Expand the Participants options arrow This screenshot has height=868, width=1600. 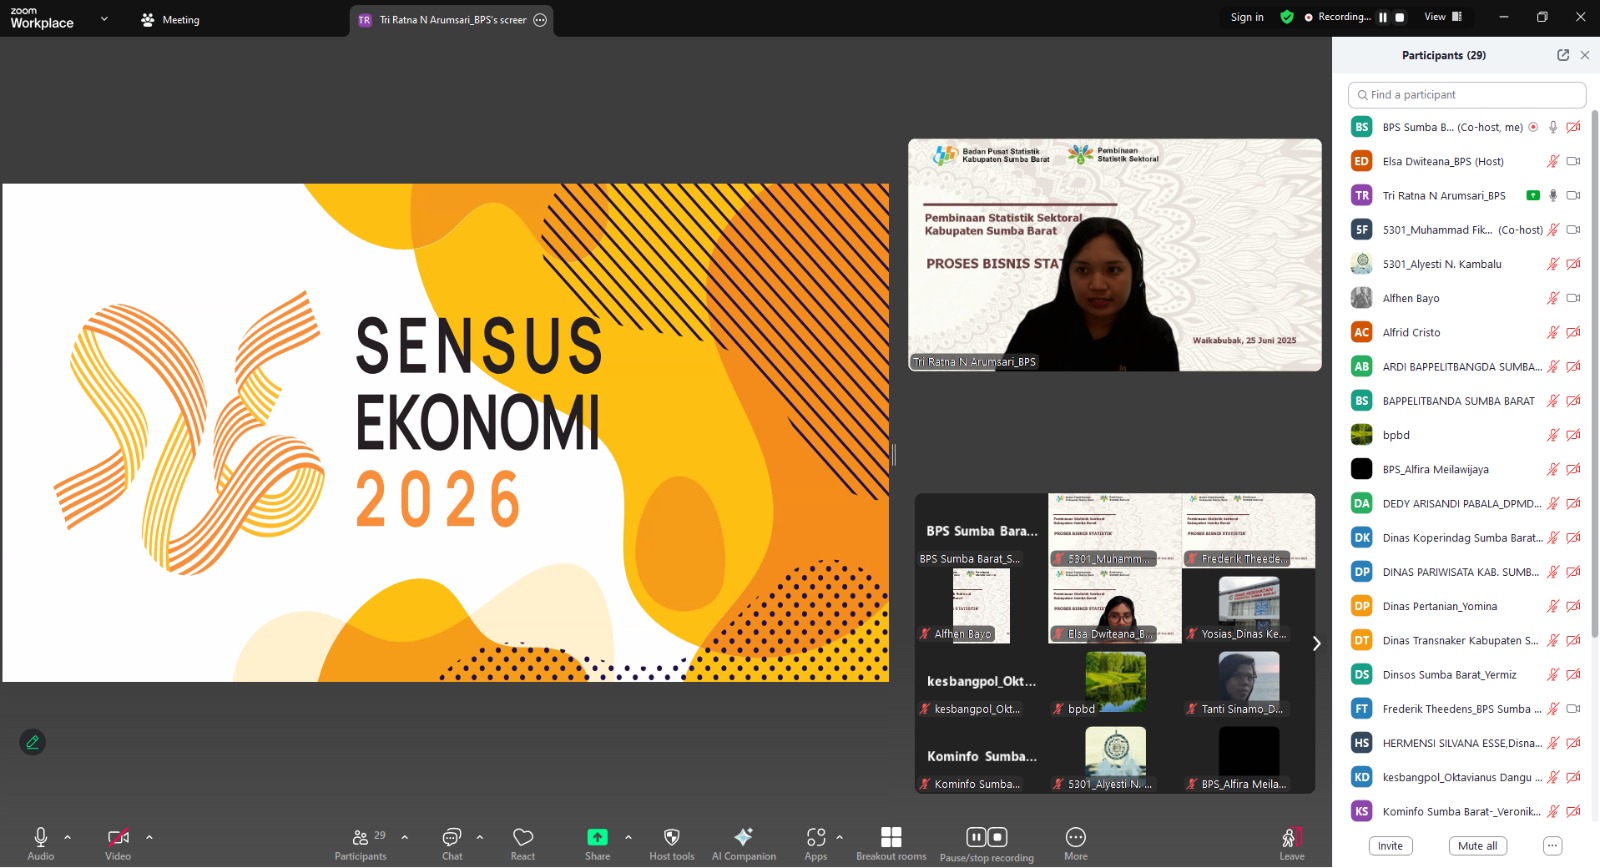click(405, 837)
